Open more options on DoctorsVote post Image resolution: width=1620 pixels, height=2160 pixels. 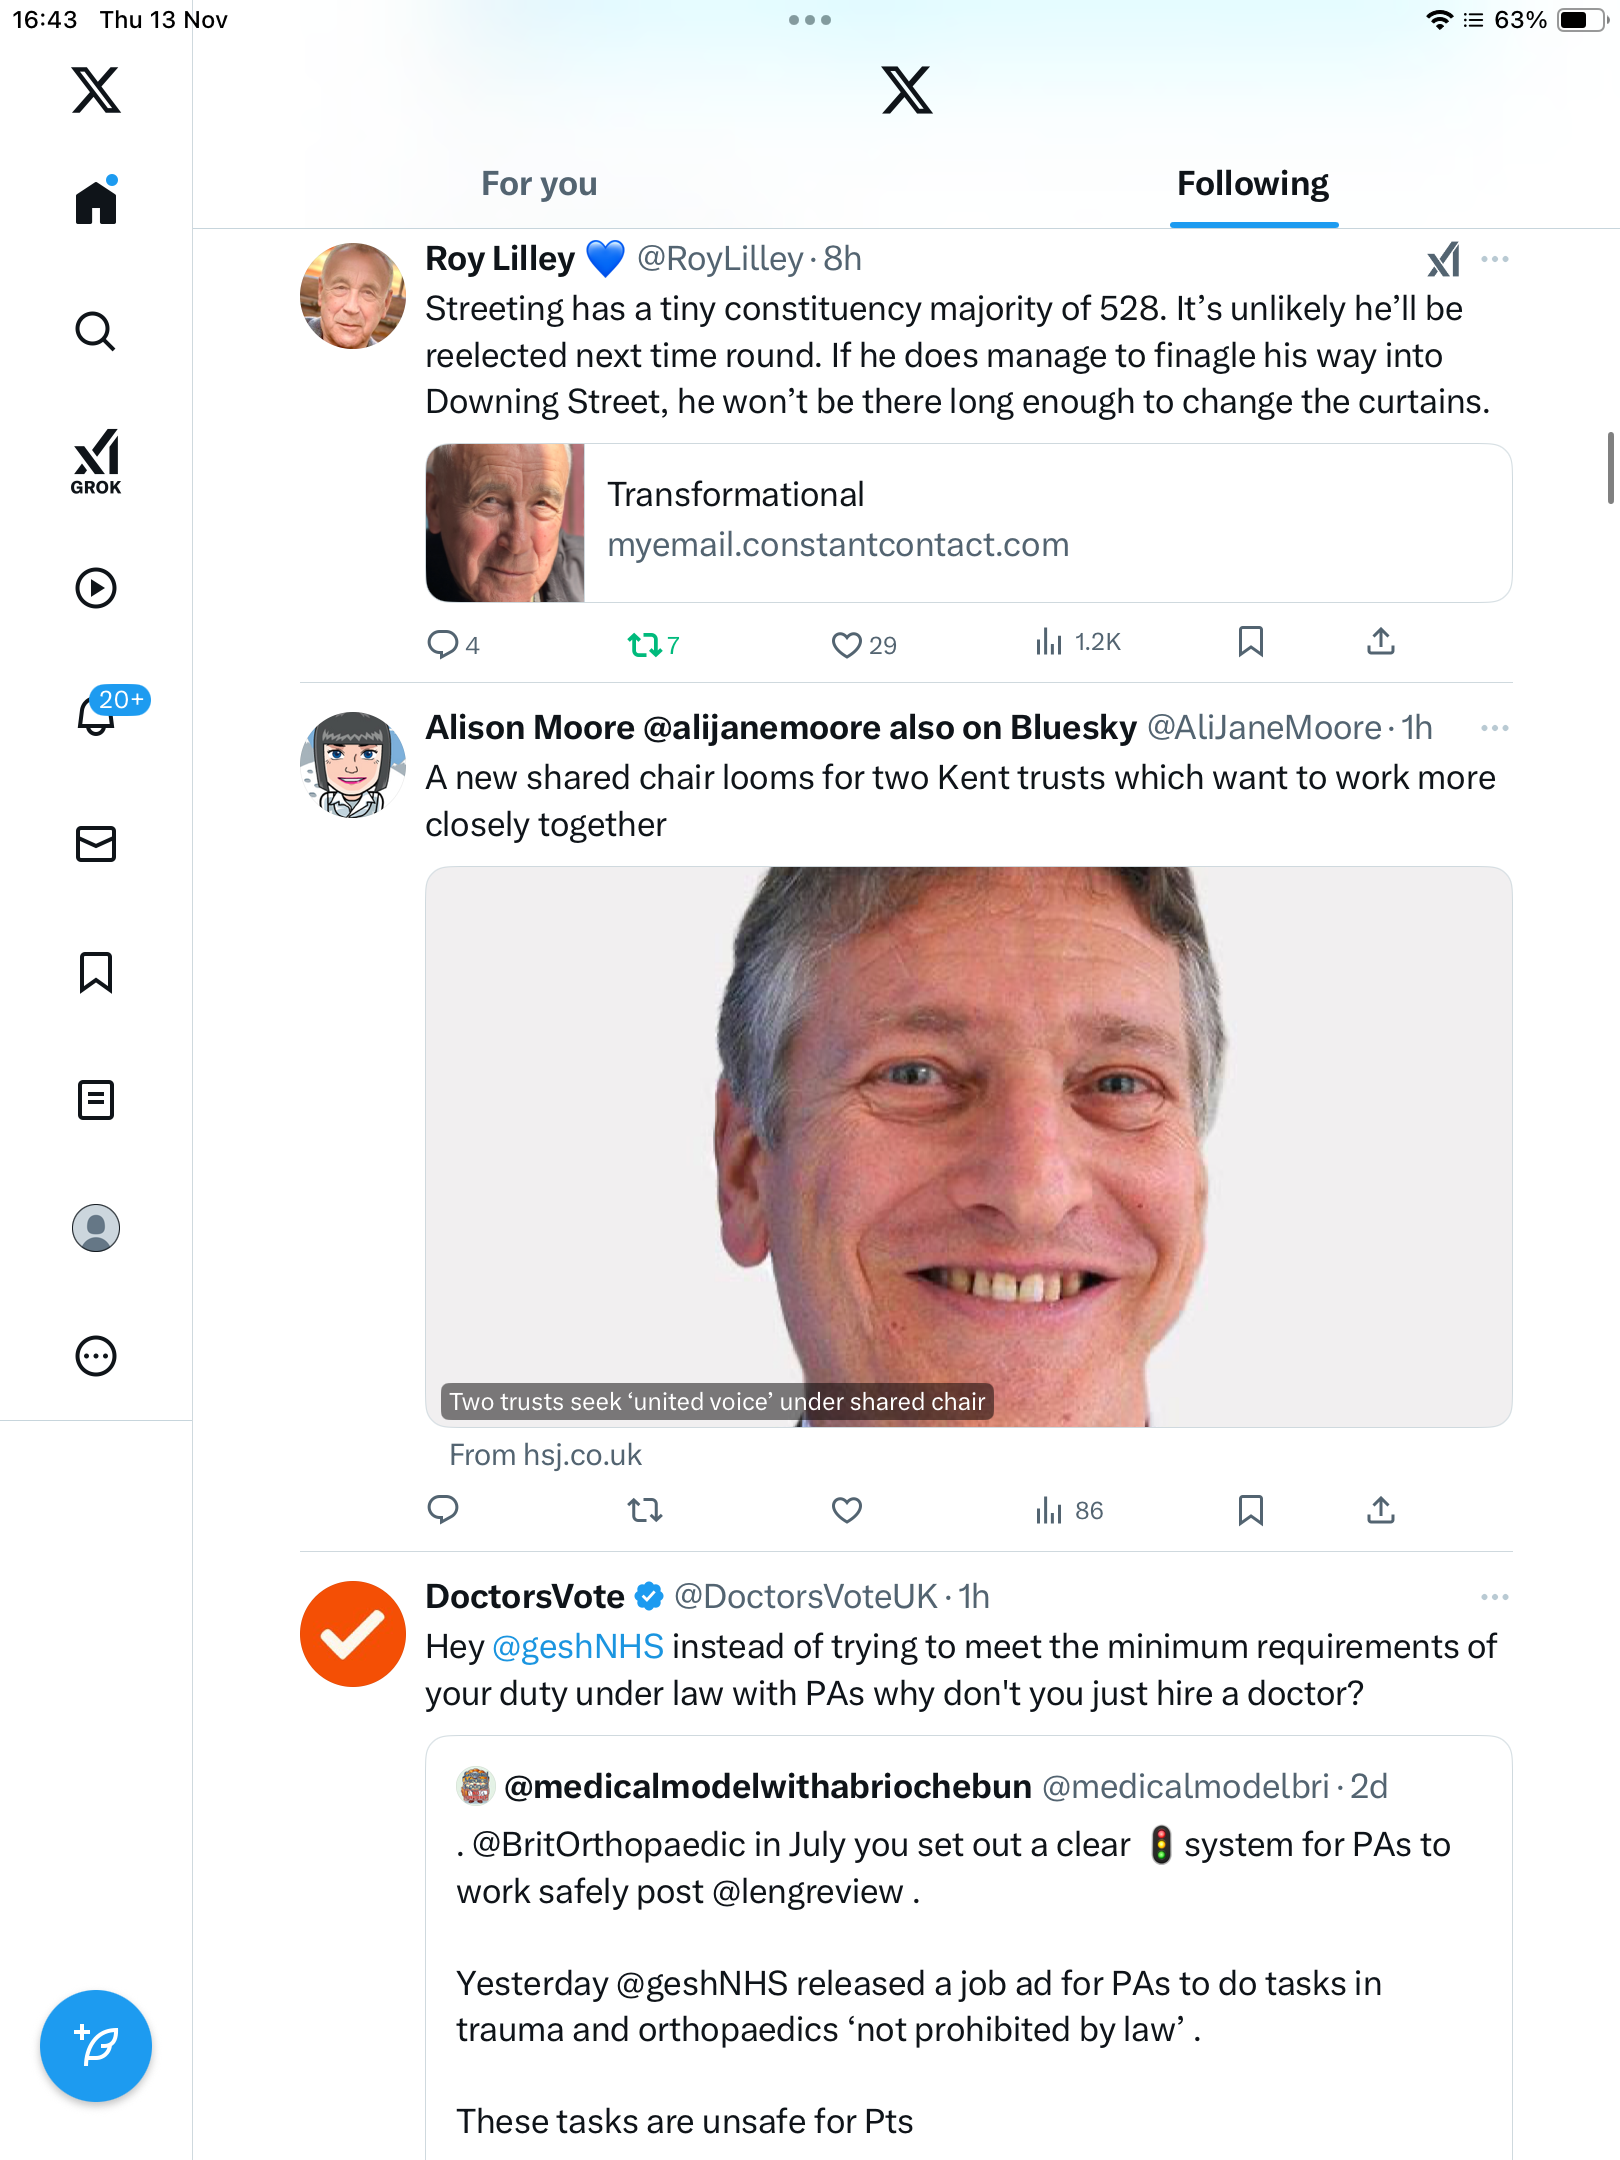click(x=1495, y=1597)
